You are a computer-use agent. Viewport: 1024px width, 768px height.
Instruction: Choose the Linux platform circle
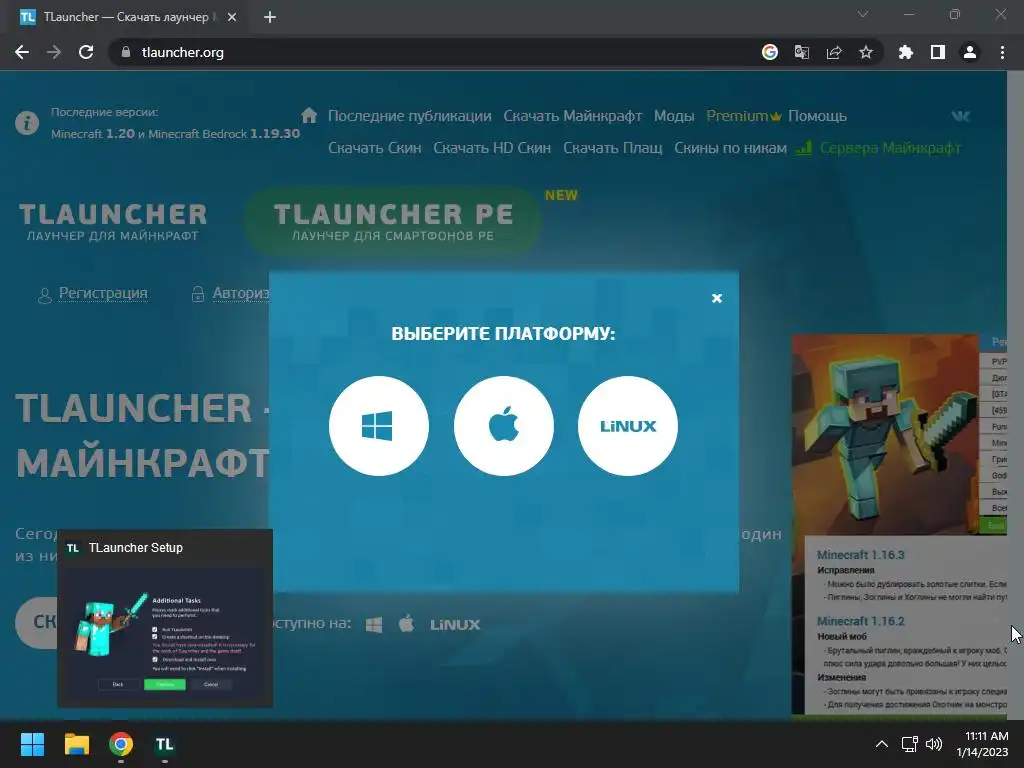coord(628,426)
